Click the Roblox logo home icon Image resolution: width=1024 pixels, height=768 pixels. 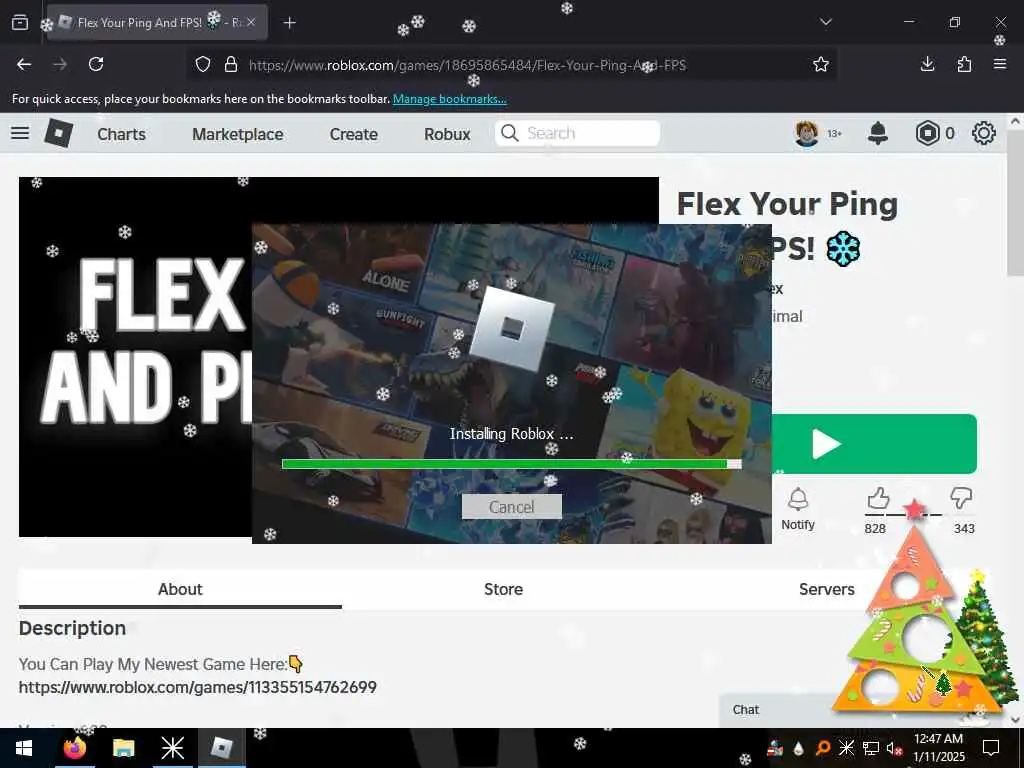(x=59, y=133)
